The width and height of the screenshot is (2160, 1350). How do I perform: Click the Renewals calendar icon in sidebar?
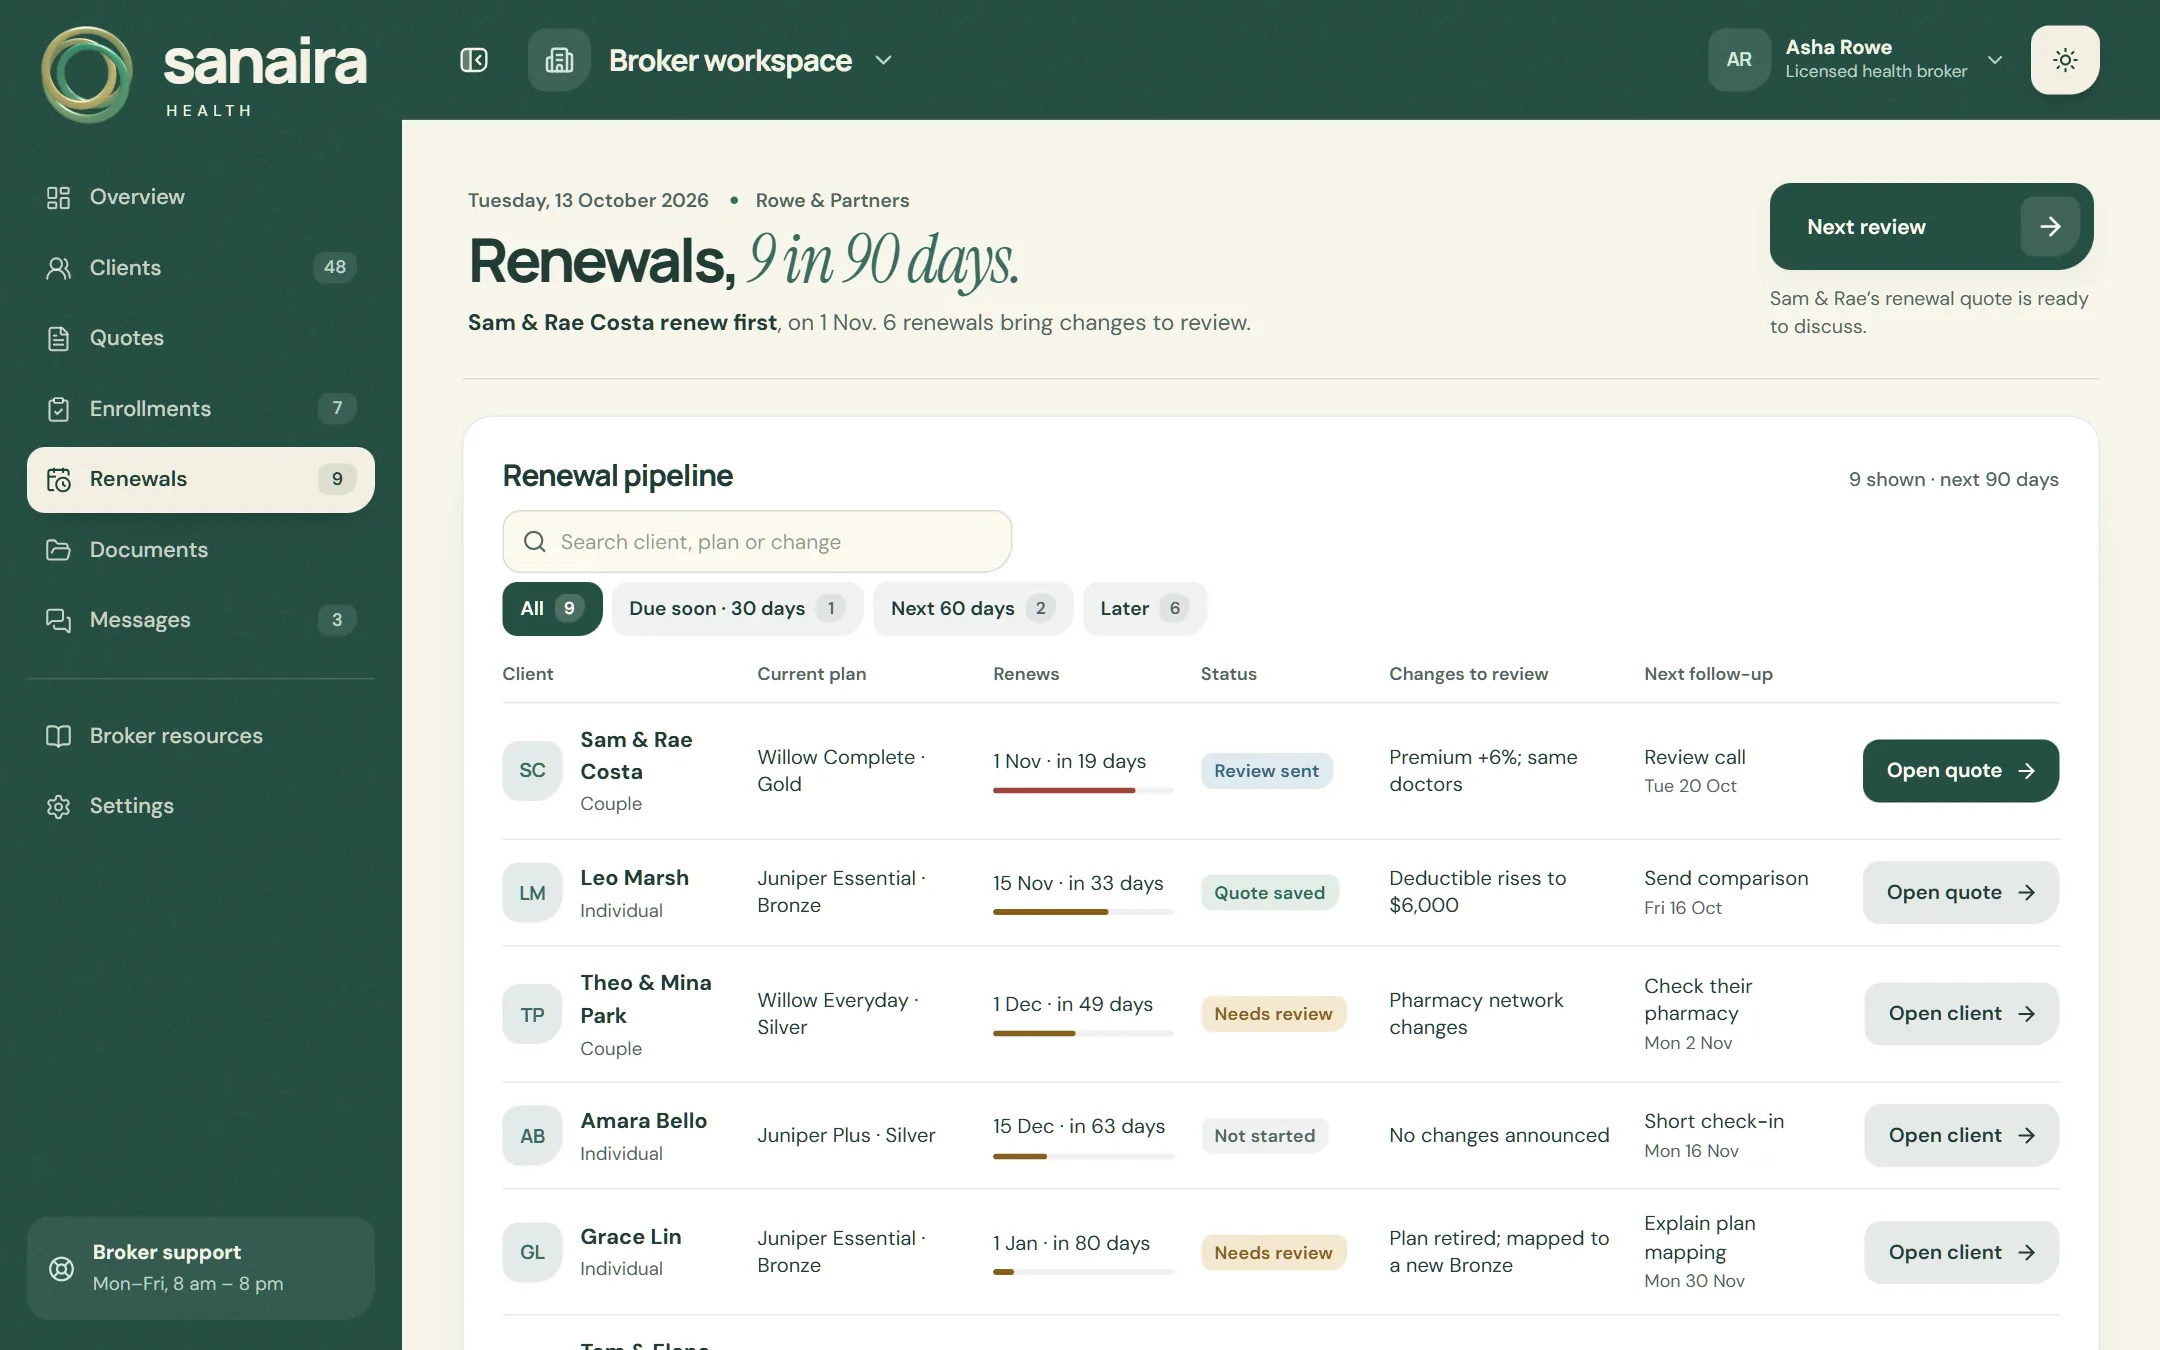[59, 480]
